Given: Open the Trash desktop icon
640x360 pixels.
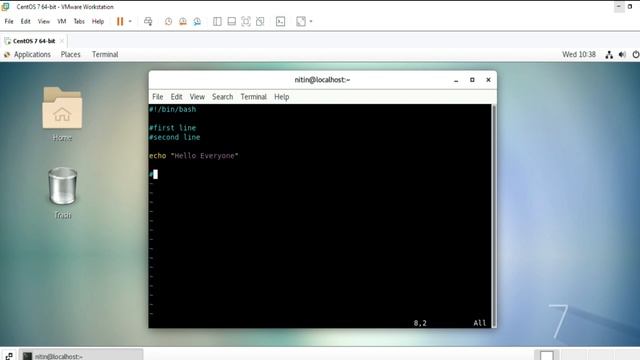Looking at the screenshot, I should click(x=62, y=193).
